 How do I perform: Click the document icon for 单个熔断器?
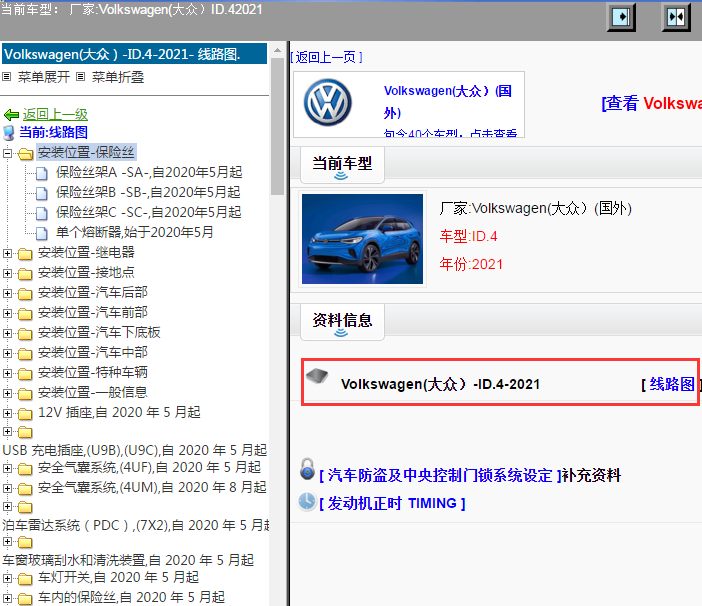(42, 233)
